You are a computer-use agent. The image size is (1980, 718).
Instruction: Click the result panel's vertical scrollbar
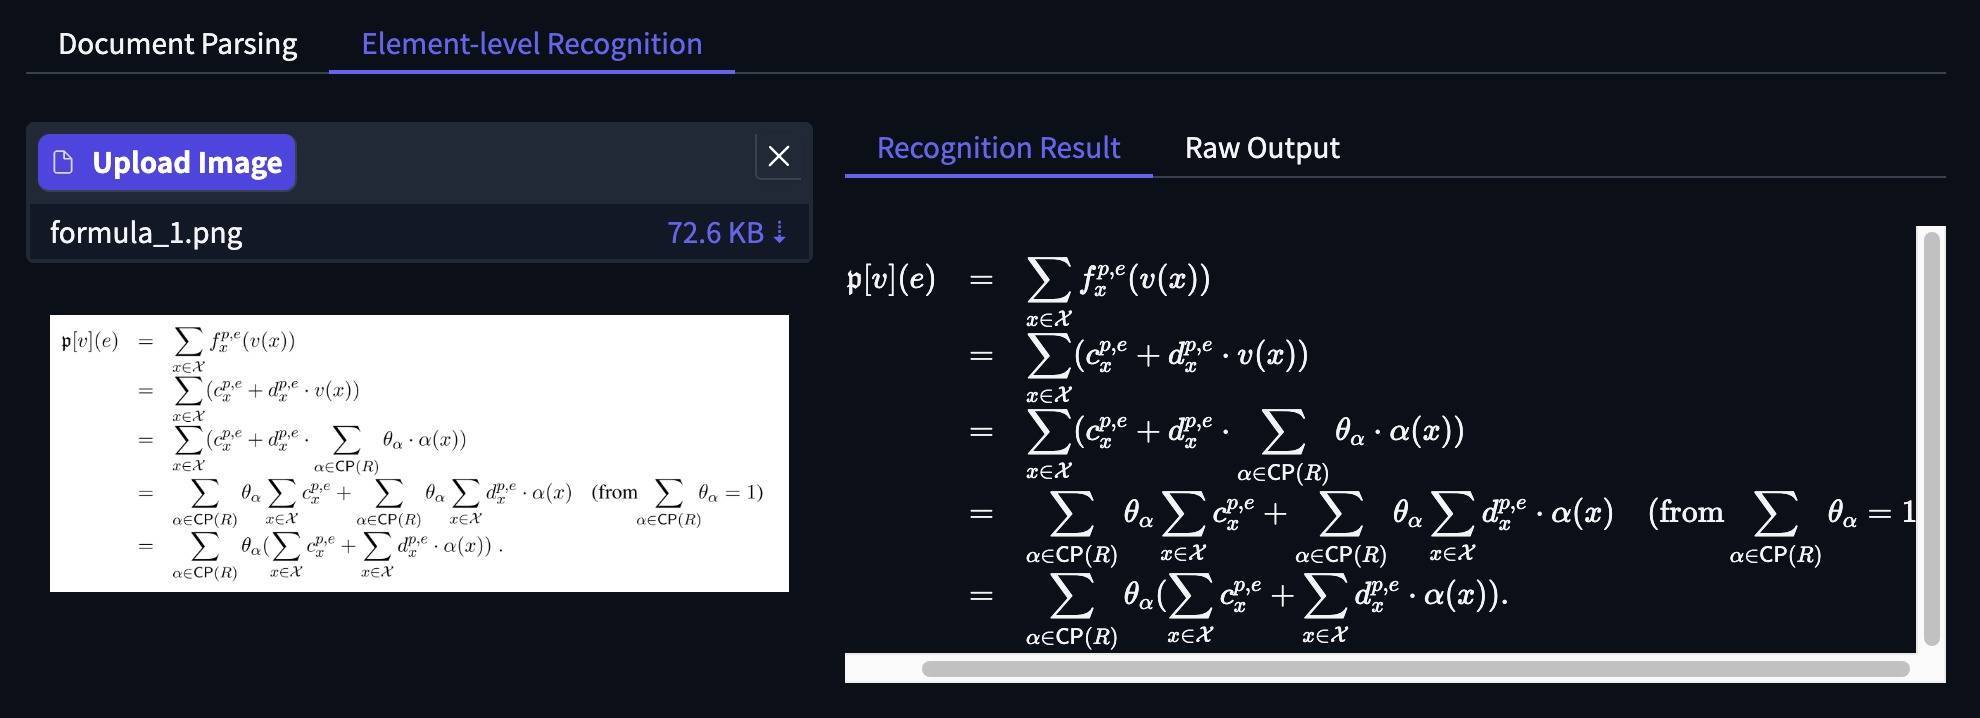tap(1931, 438)
